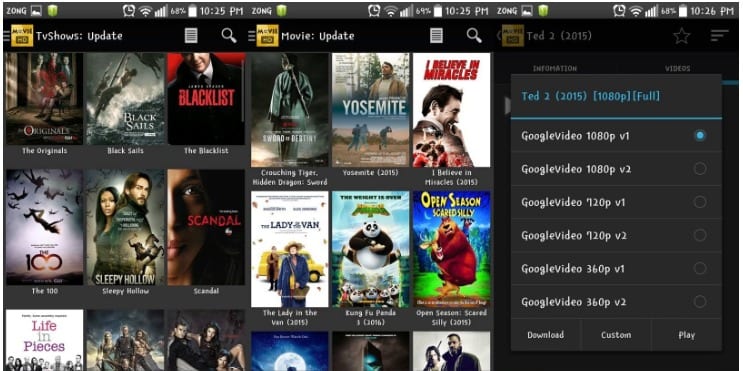
Task: Tap the Movie HD logo in Movie header
Action: (x=268, y=36)
